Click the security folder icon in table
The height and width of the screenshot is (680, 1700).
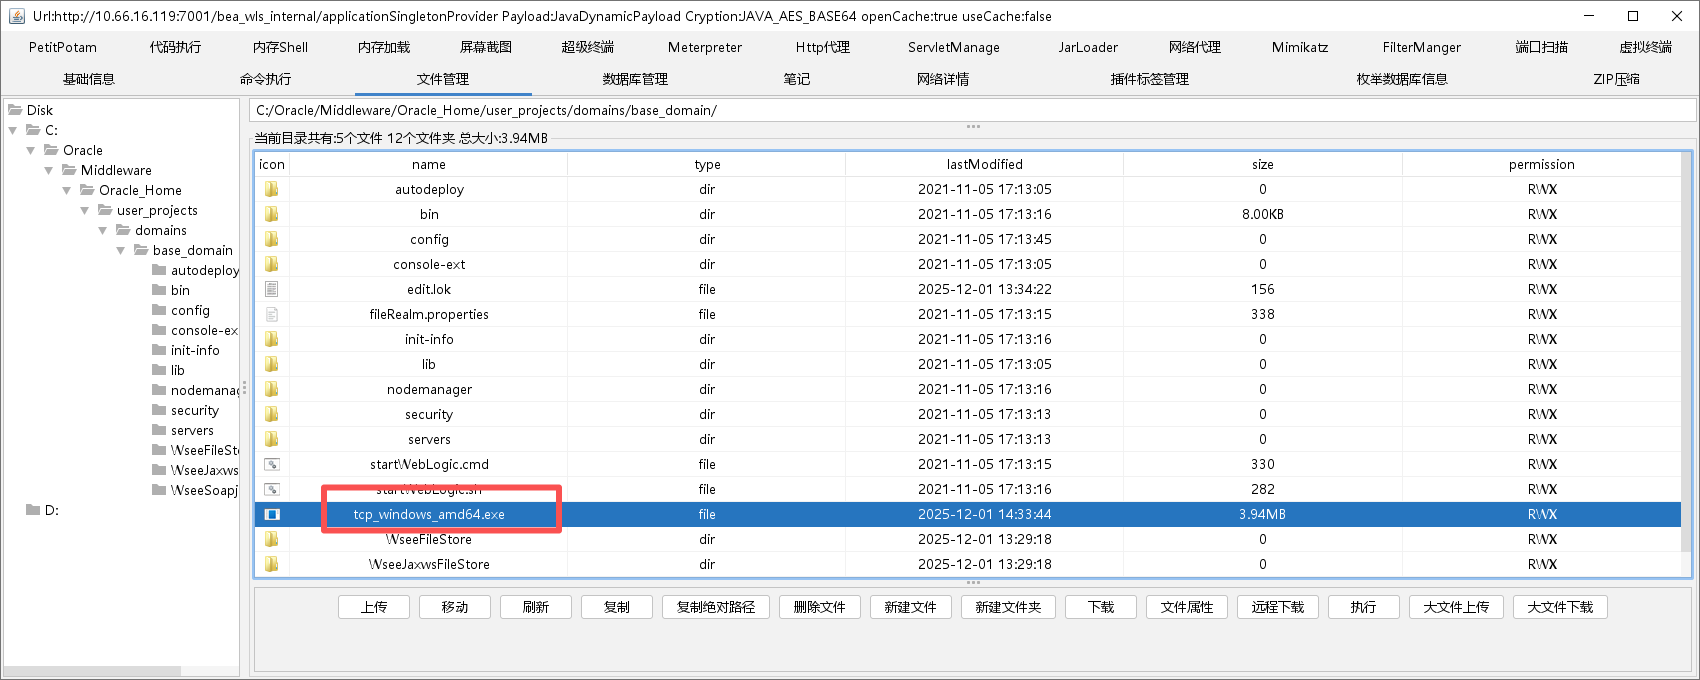(271, 414)
